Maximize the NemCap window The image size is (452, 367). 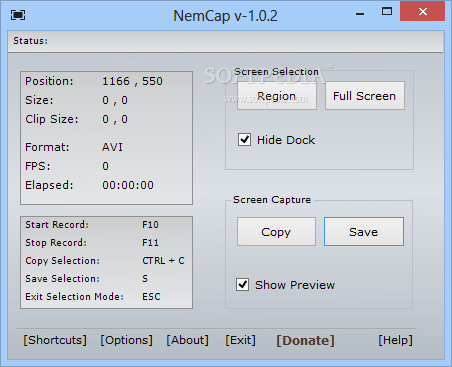pos(387,12)
